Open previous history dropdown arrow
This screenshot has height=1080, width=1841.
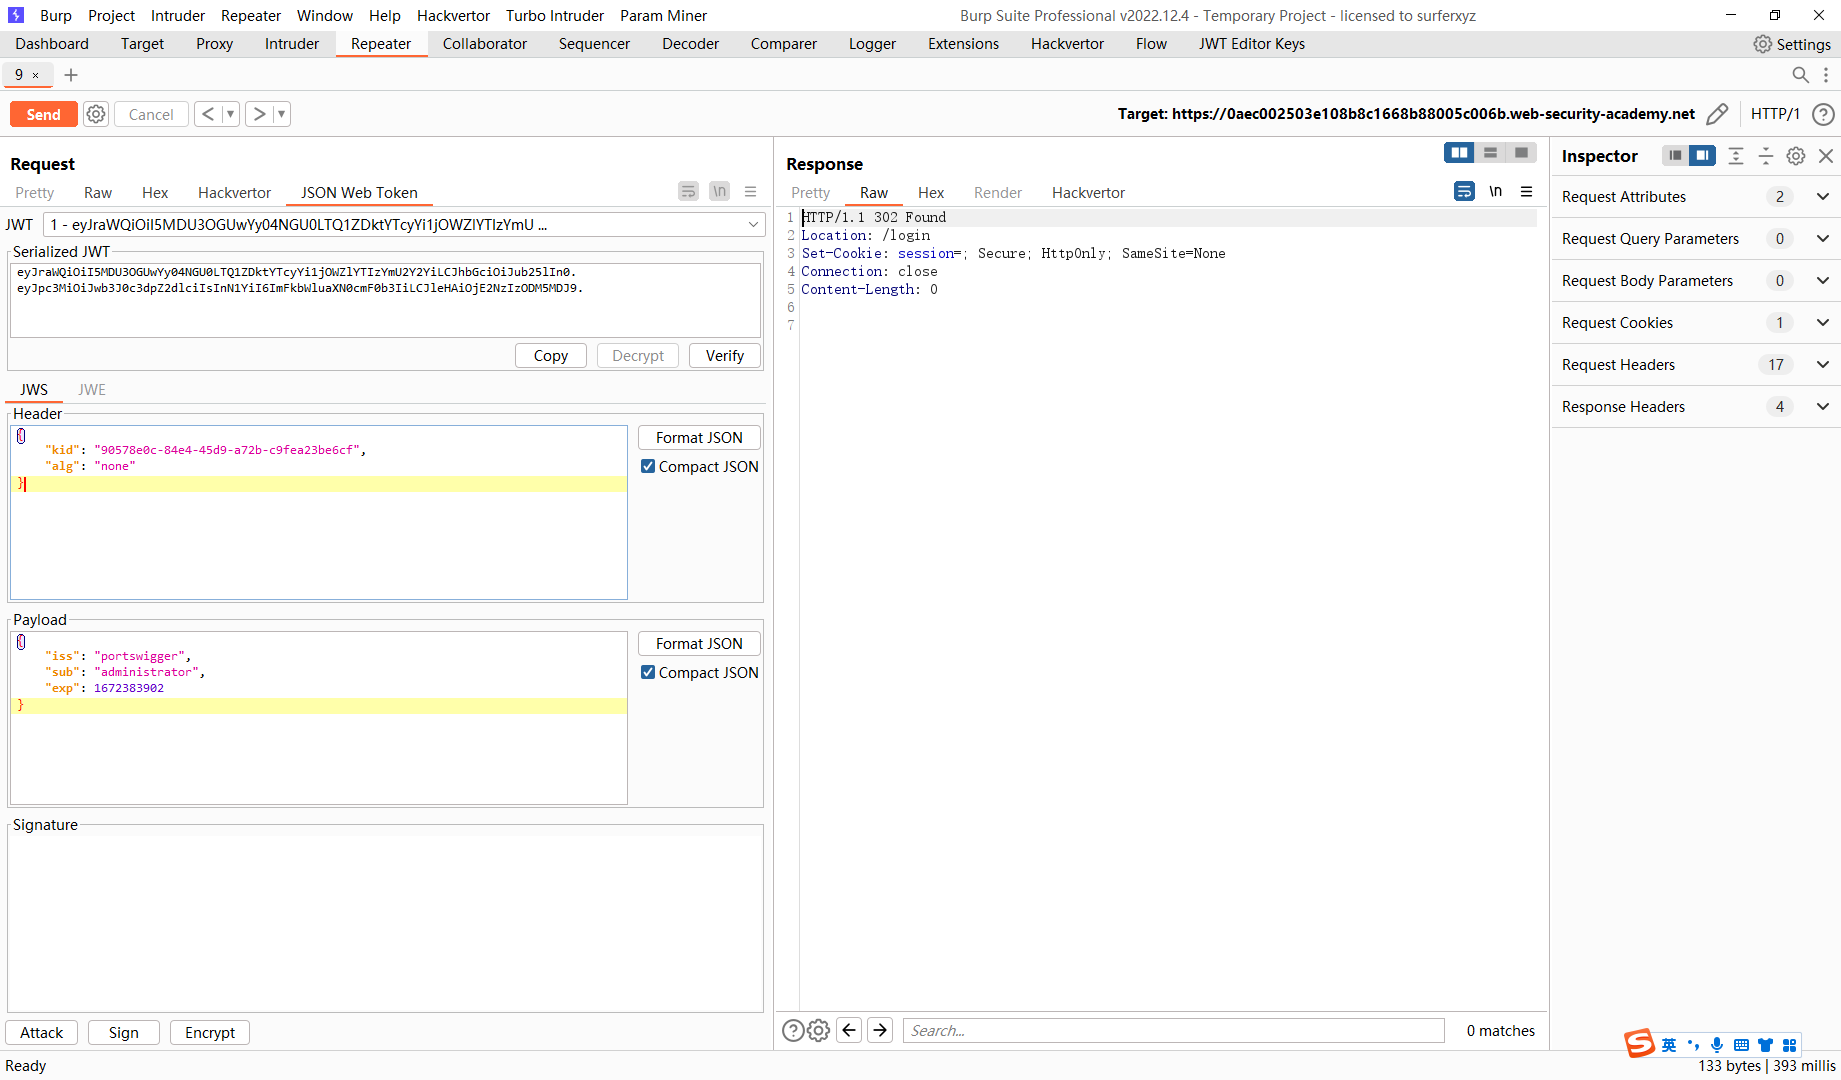pos(230,114)
